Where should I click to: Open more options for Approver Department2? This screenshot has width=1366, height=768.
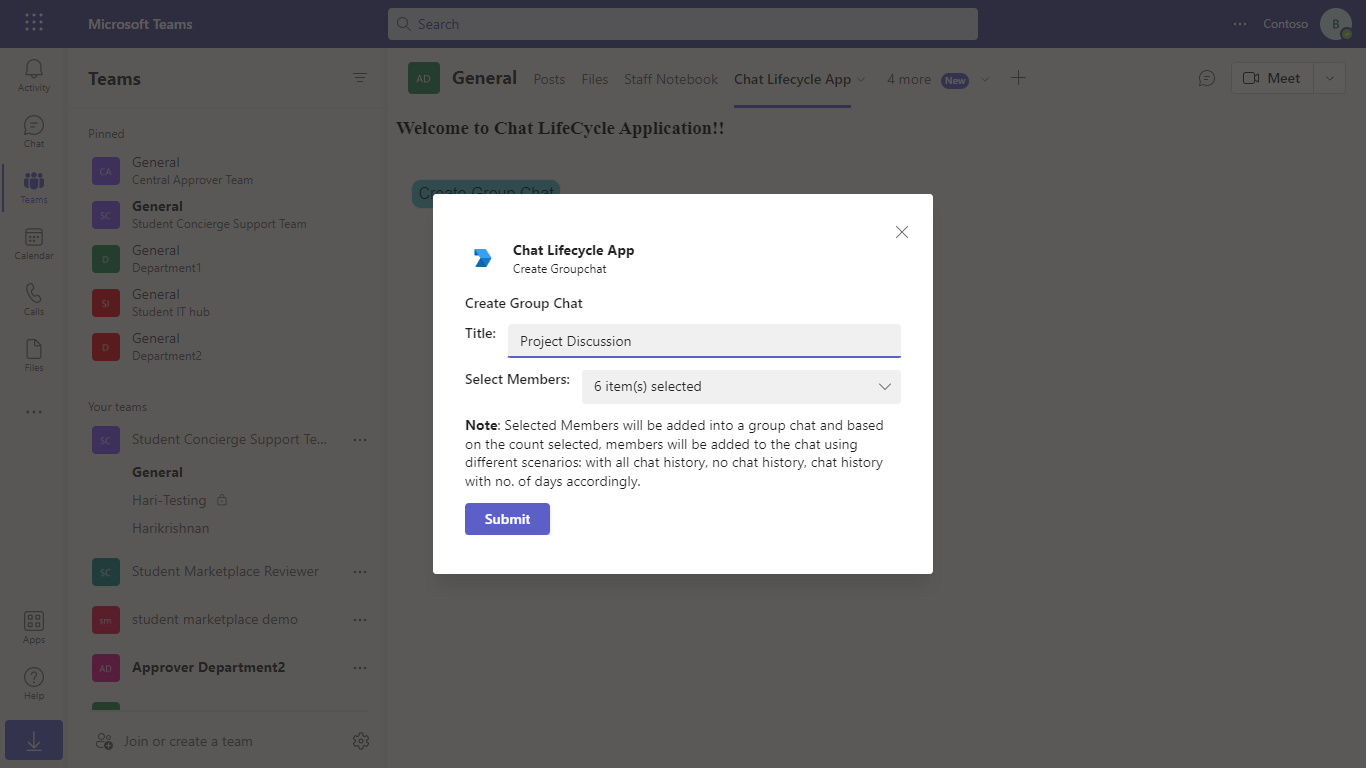pos(360,667)
